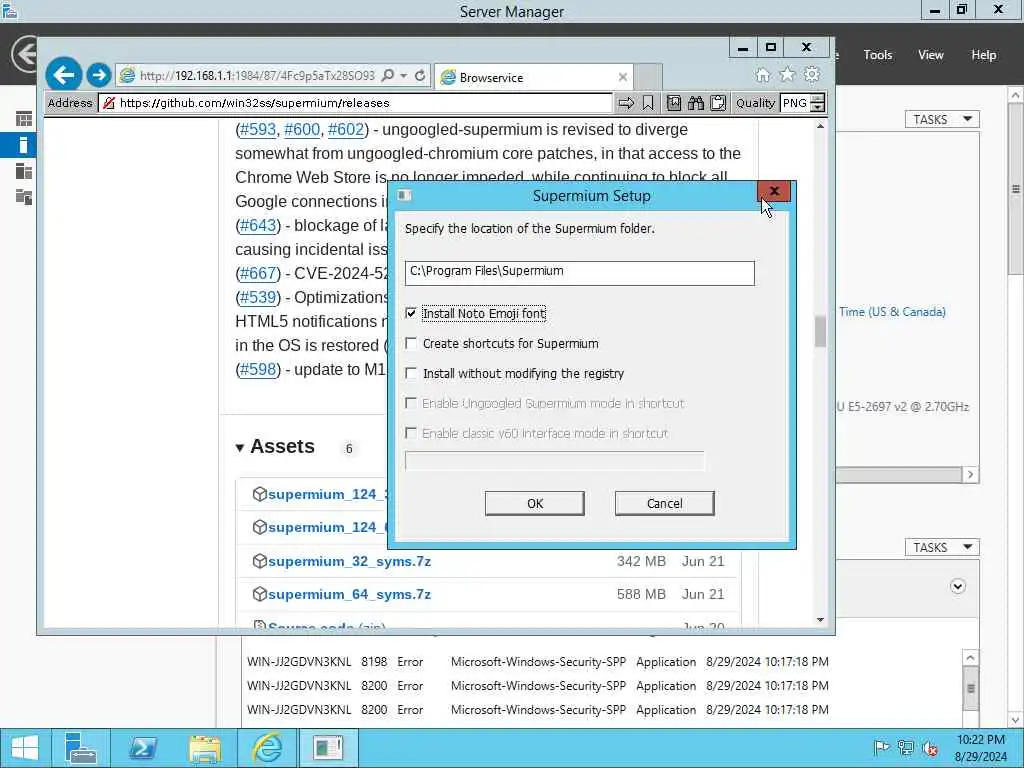Close the Browservice tab
This screenshot has height=768, width=1024.
(622, 77)
